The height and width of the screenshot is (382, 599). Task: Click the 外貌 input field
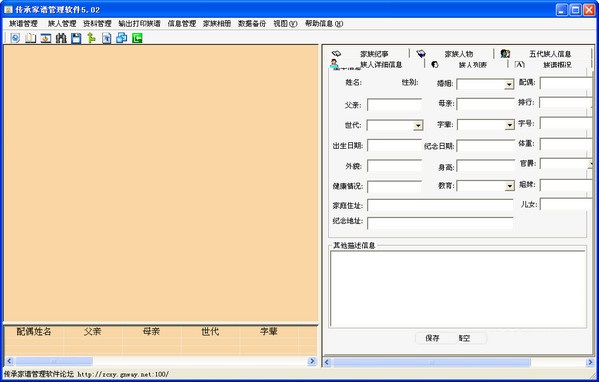pyautogui.click(x=394, y=166)
